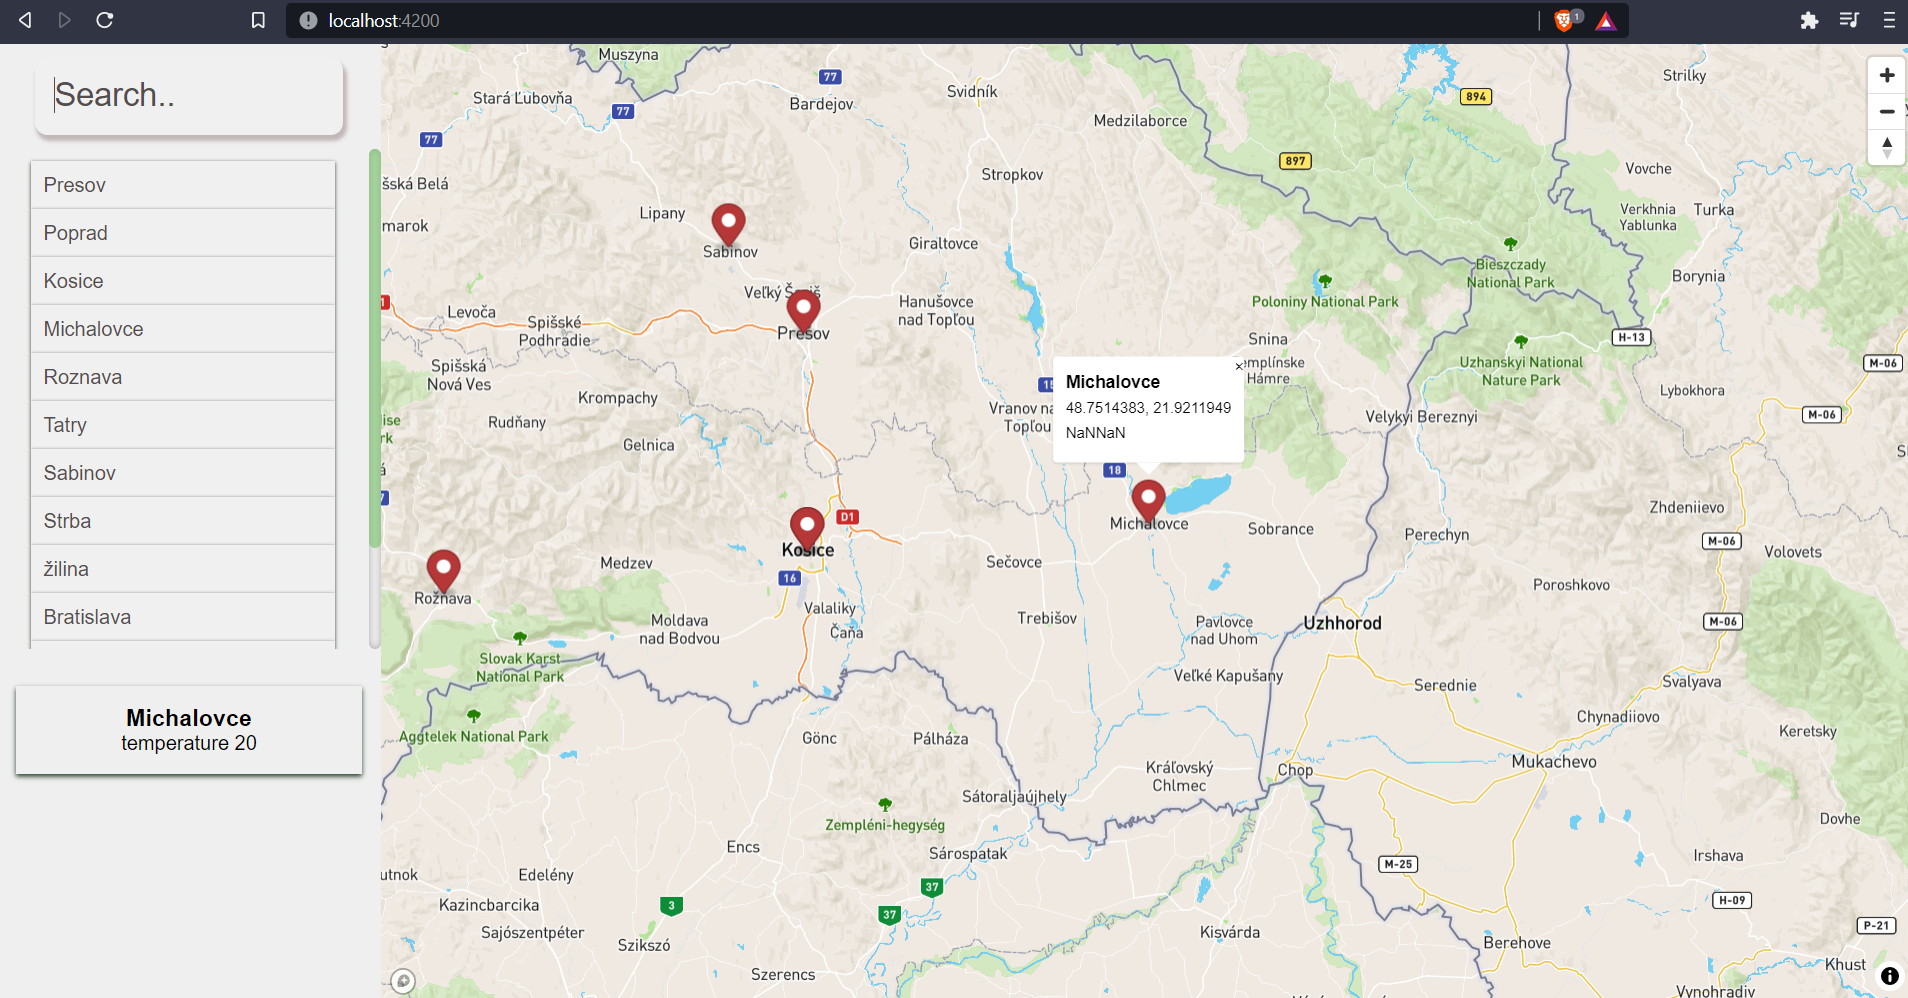Open the Roznava marker on map
The height and width of the screenshot is (998, 1908).
point(443,569)
